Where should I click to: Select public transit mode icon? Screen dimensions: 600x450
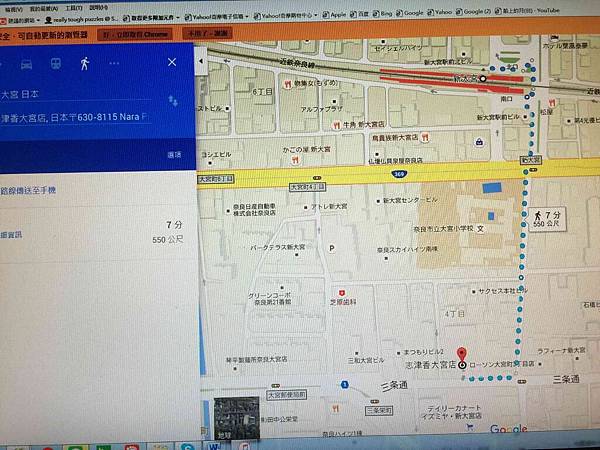pos(56,64)
